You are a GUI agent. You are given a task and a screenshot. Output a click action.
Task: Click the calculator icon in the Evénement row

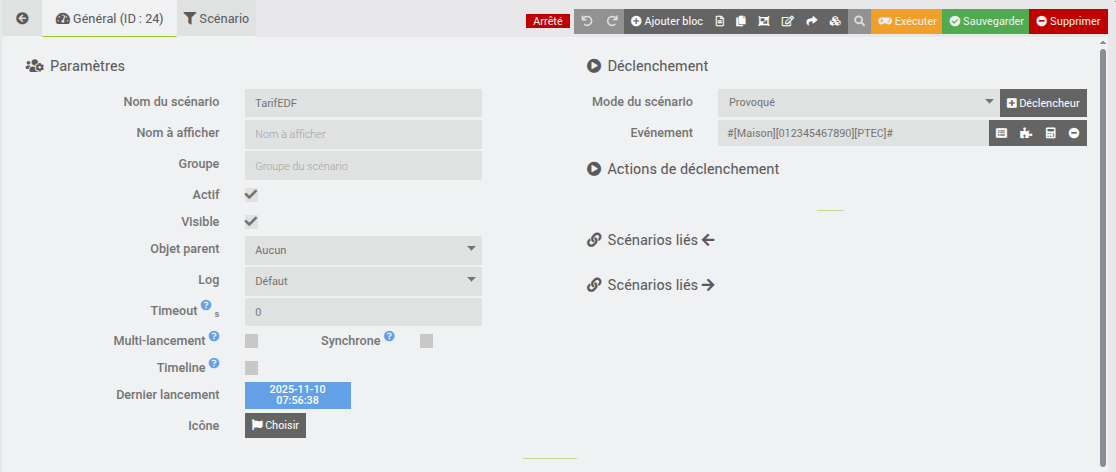click(x=1050, y=133)
